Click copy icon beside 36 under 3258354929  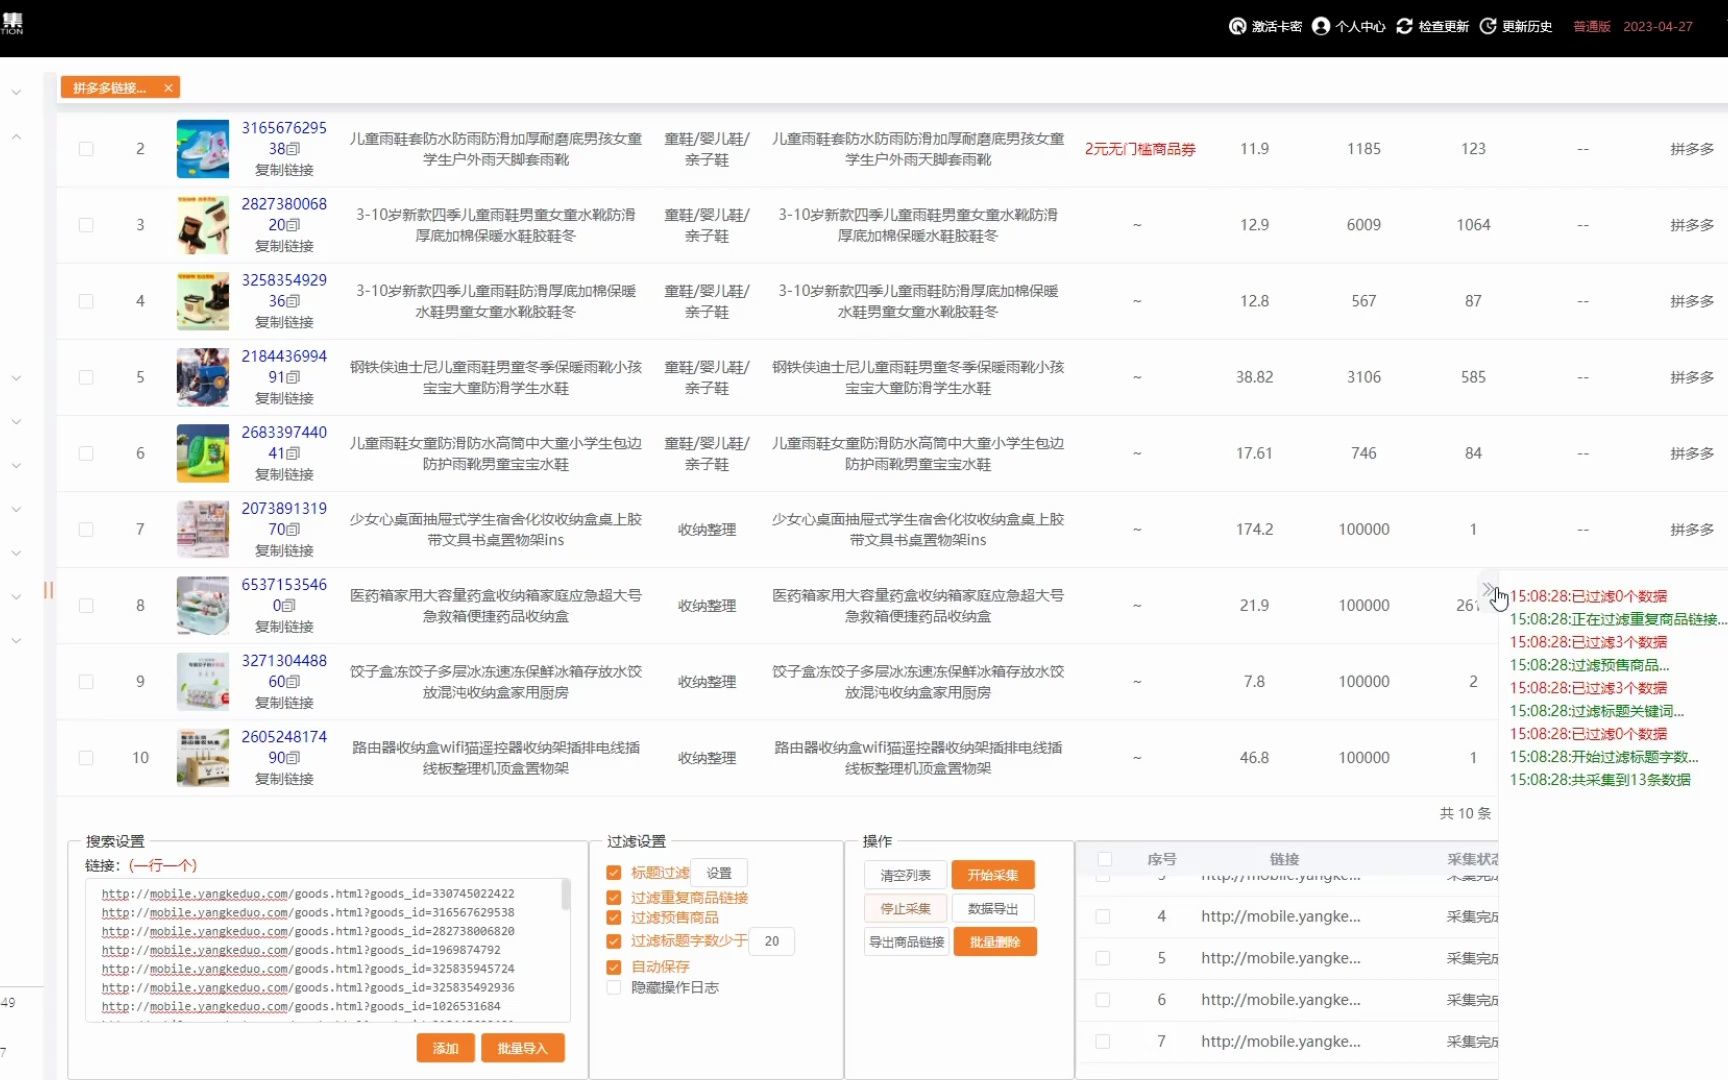(293, 301)
